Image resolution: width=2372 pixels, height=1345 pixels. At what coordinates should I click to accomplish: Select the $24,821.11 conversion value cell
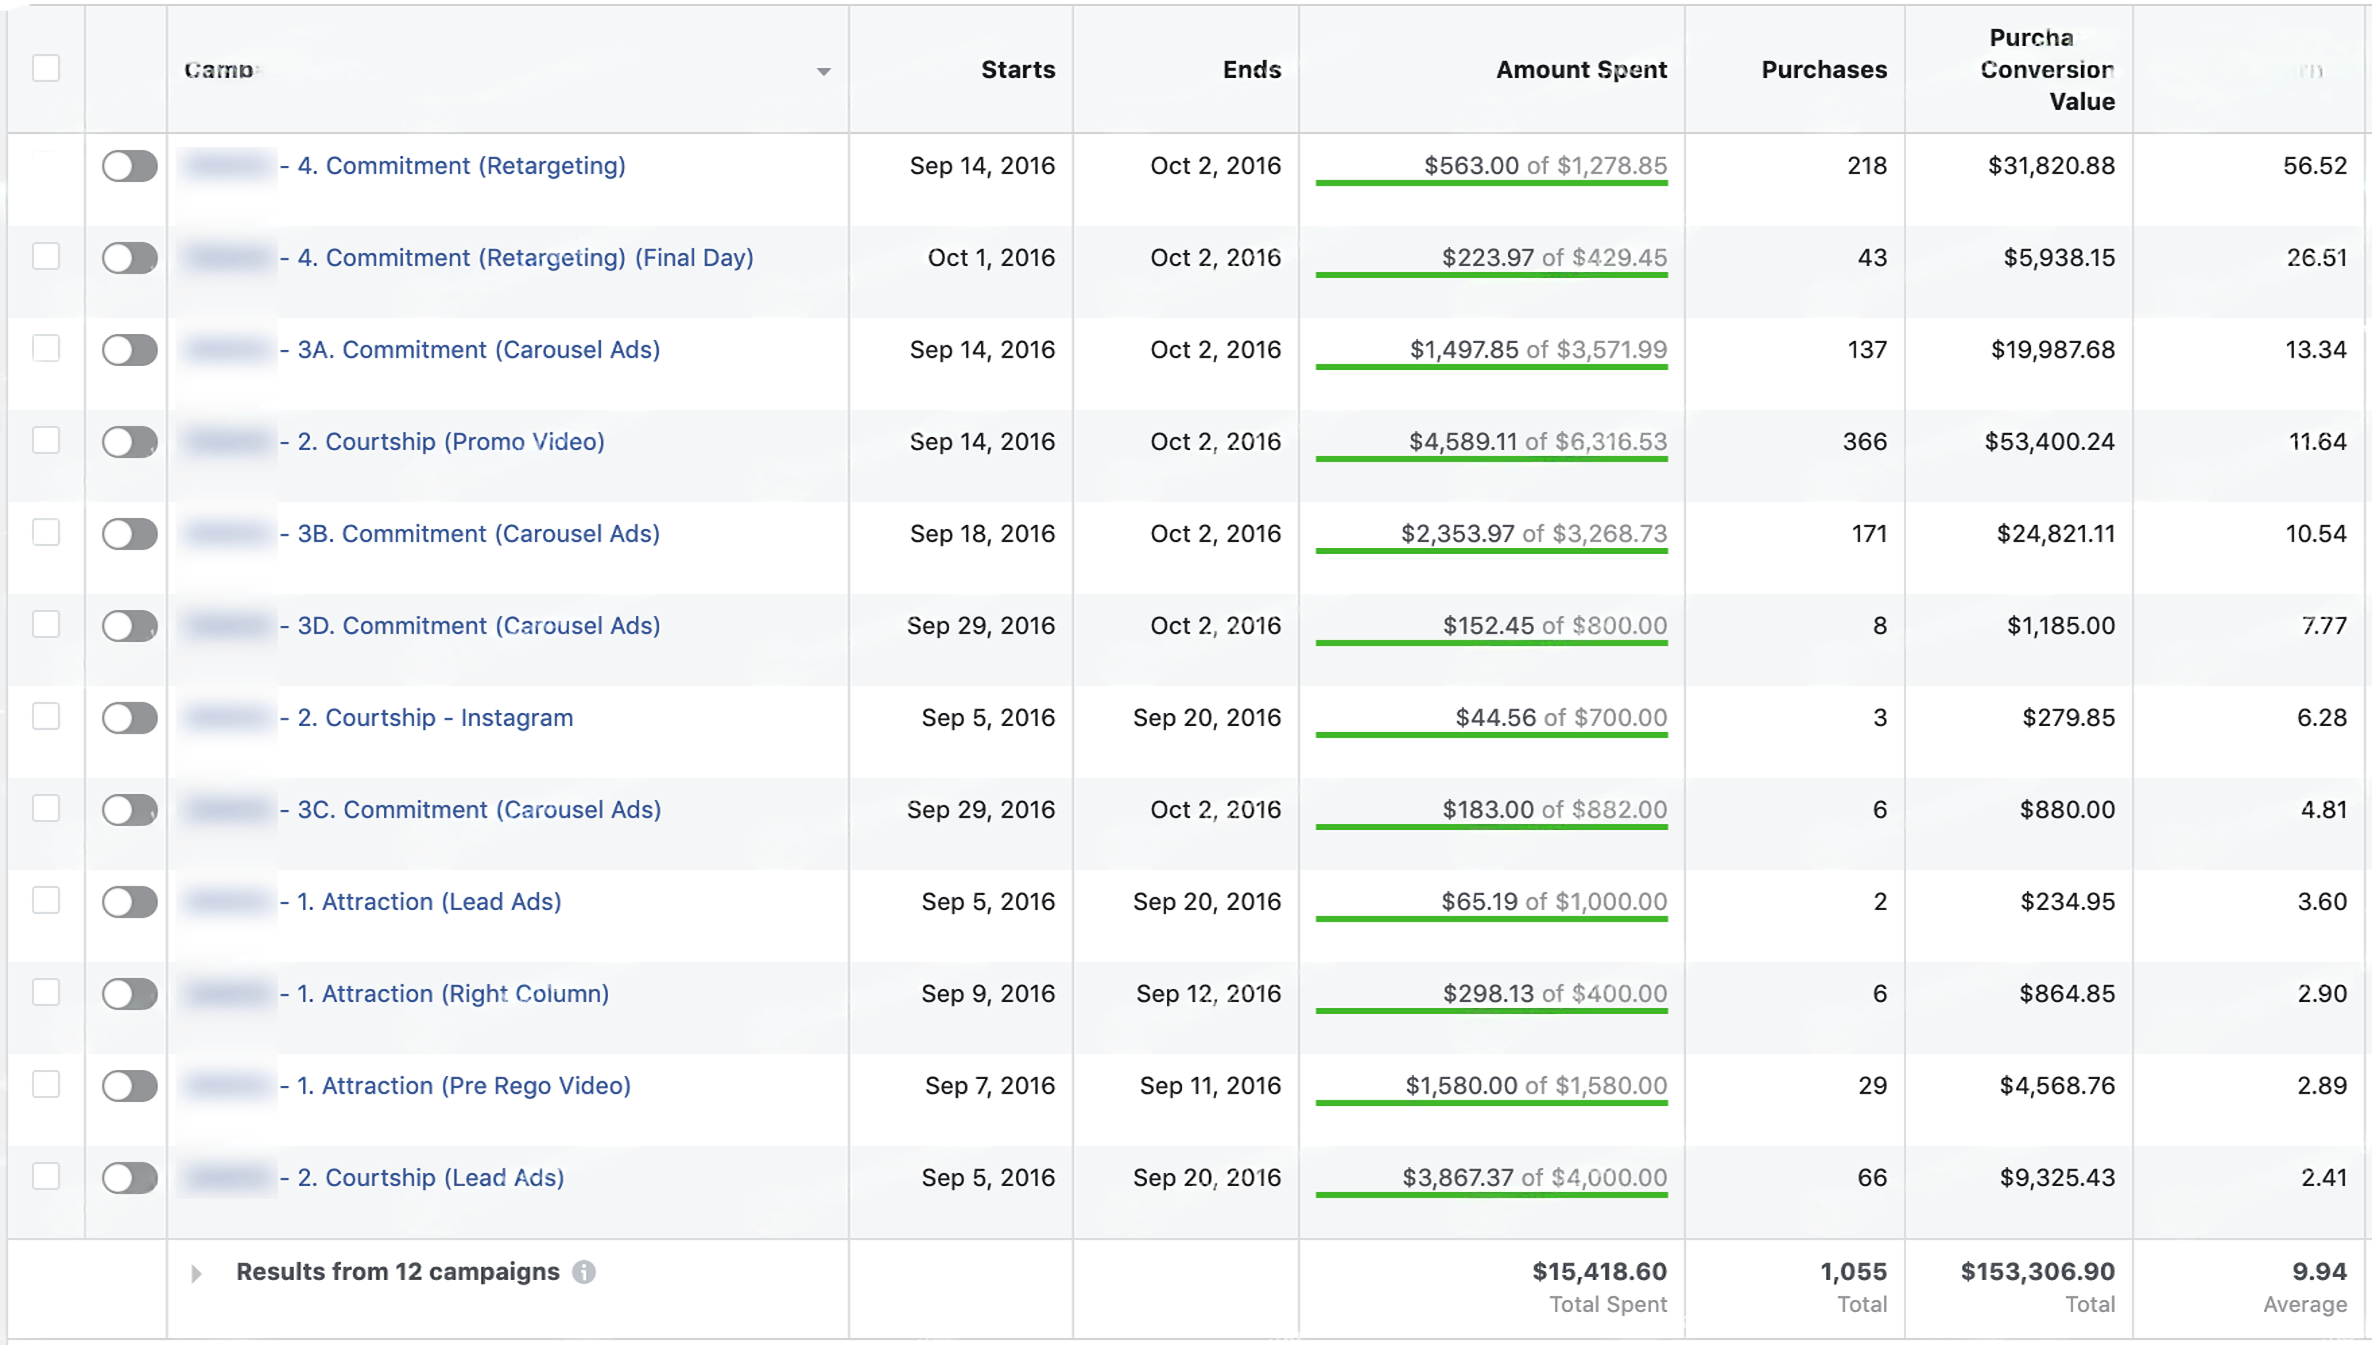(2056, 534)
